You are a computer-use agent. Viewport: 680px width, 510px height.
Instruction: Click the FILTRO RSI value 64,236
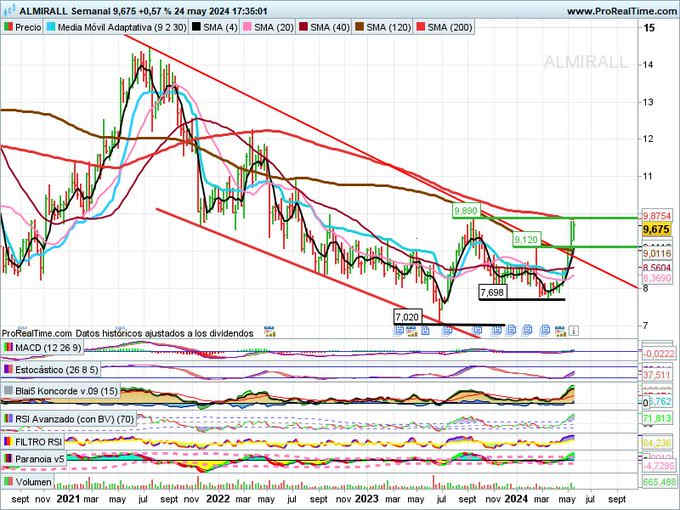[x=657, y=443]
